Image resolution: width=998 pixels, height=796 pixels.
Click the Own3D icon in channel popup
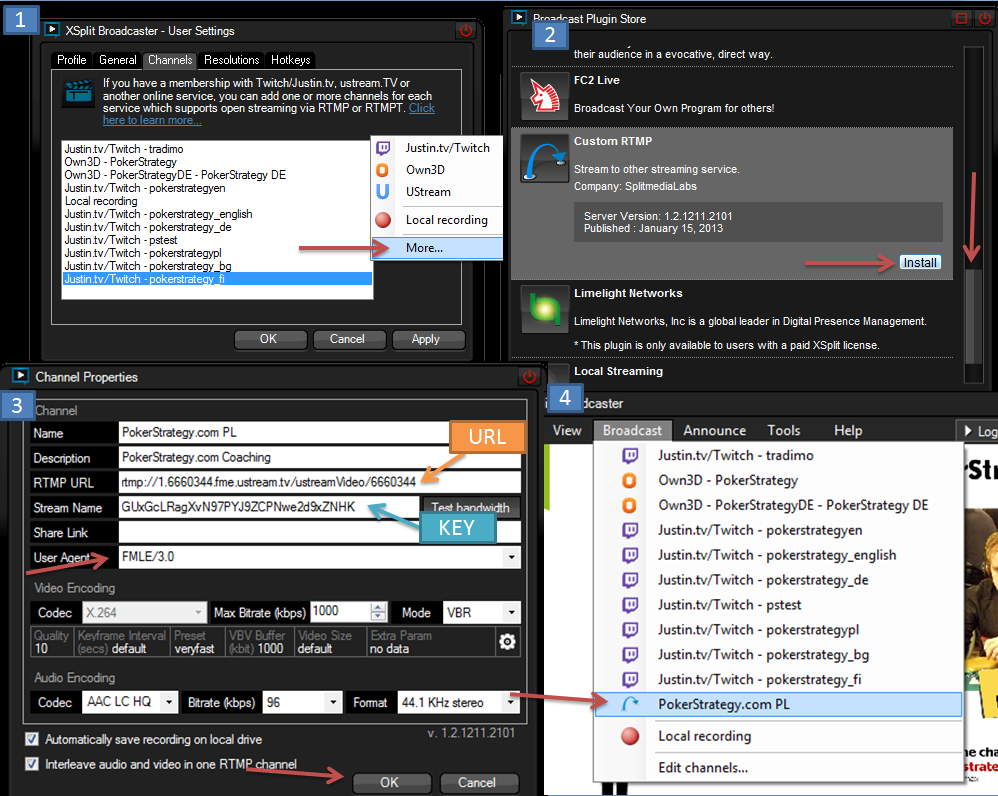(x=383, y=170)
